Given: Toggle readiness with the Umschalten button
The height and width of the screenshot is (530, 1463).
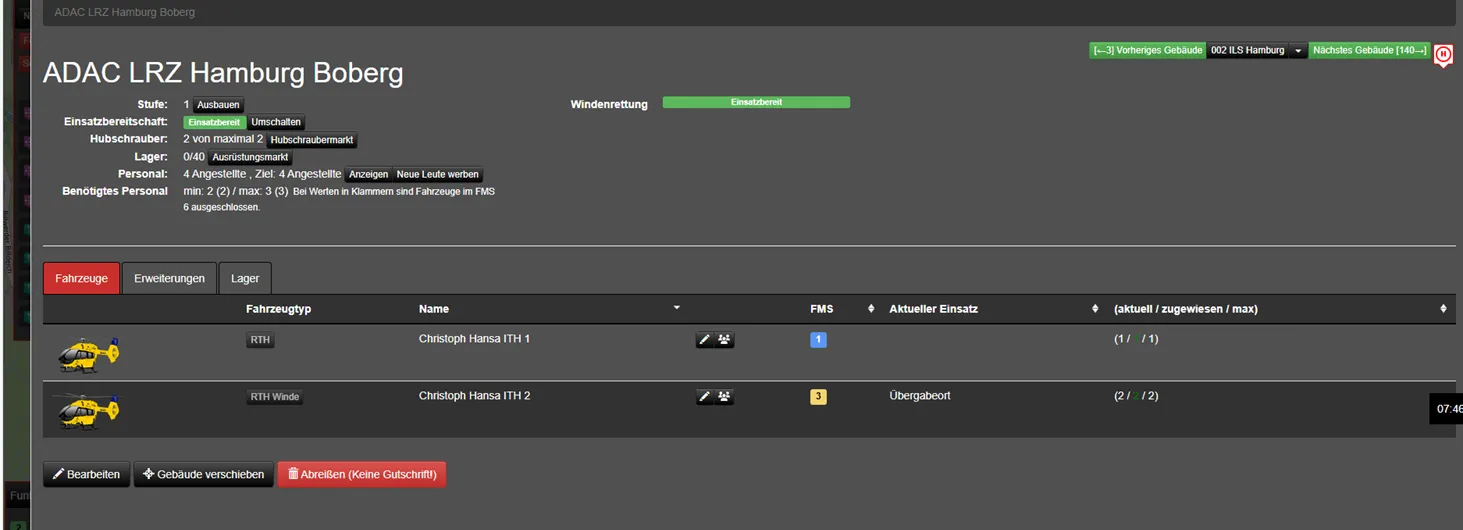Looking at the screenshot, I should coord(276,122).
